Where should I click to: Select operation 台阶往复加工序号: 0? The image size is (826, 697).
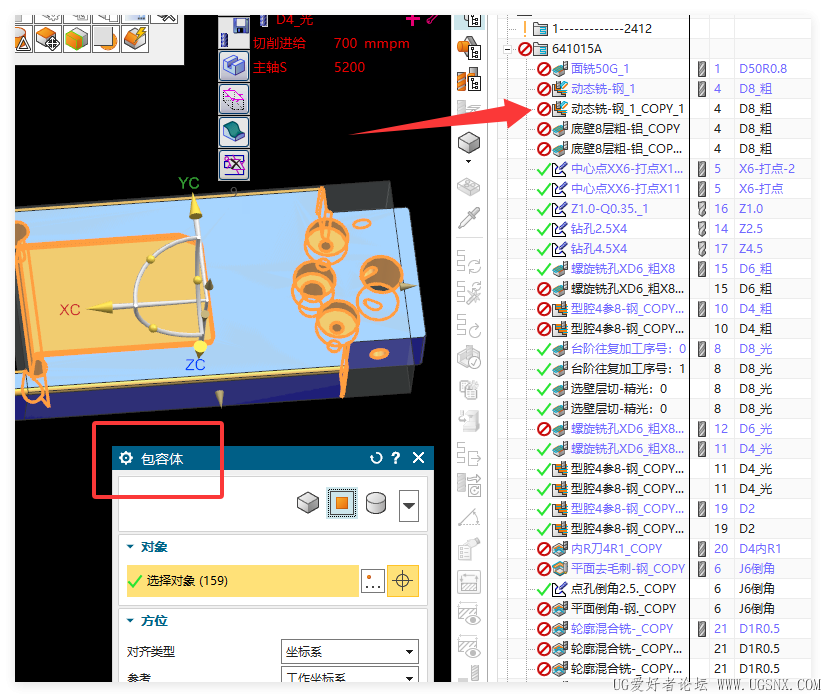tap(628, 349)
